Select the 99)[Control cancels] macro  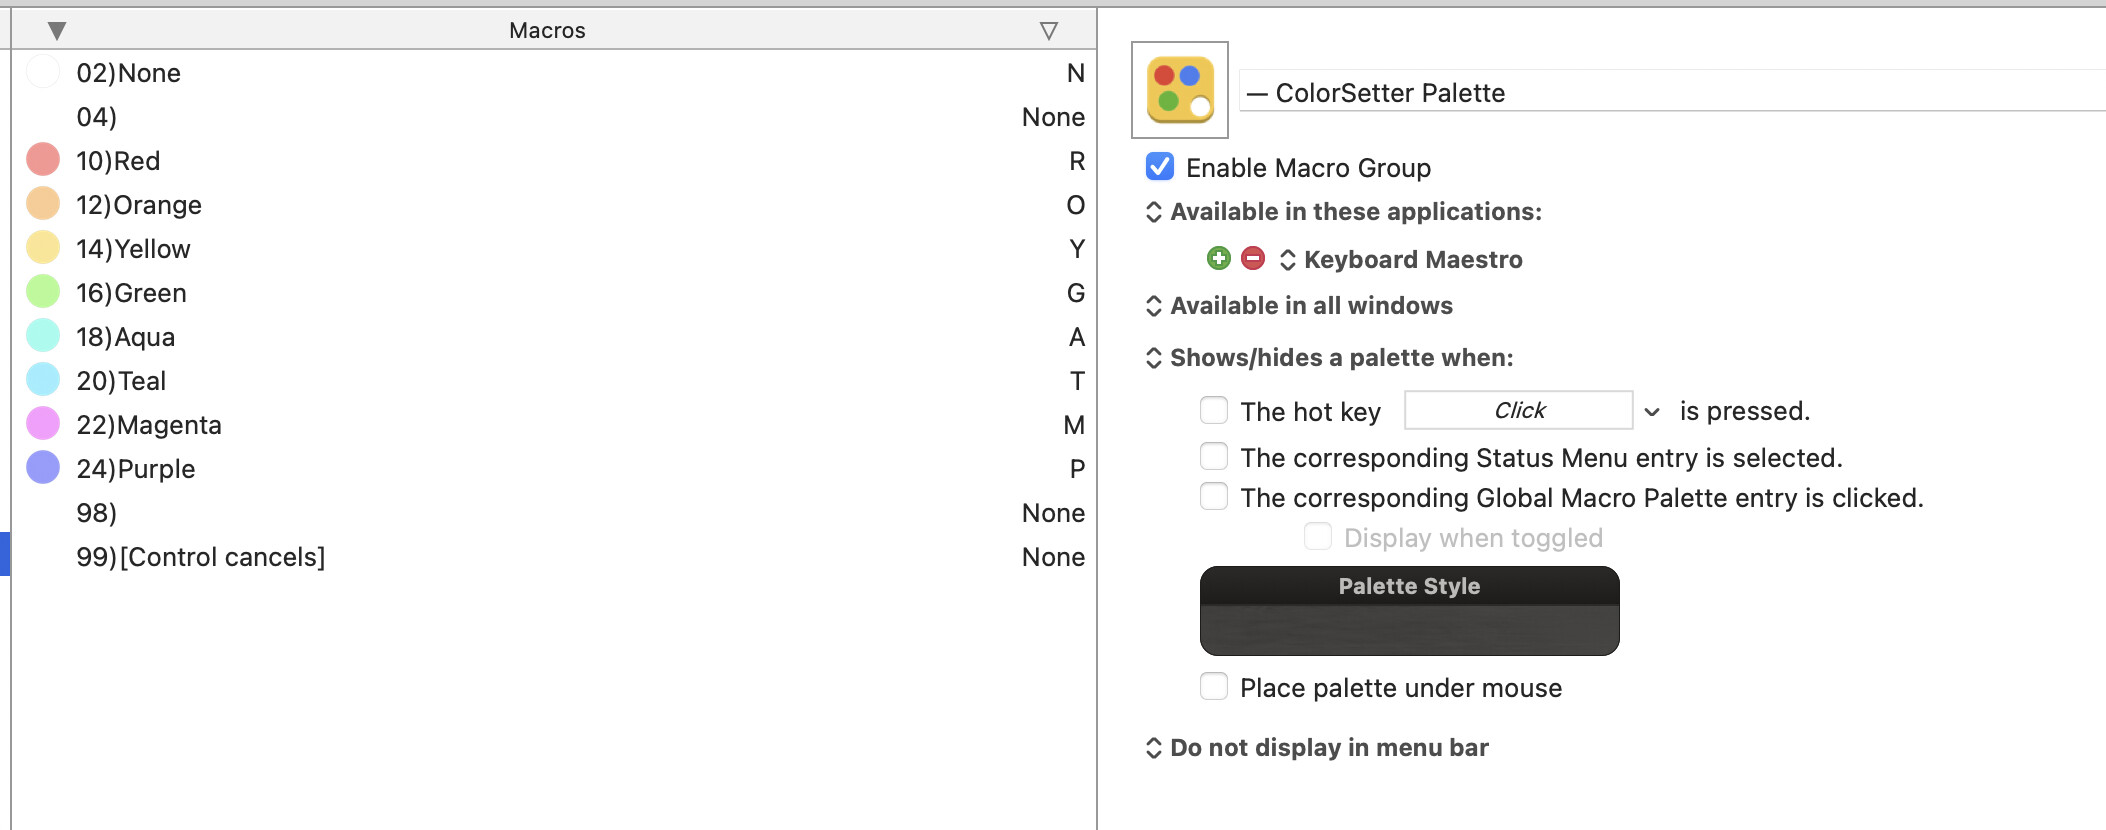(x=201, y=557)
